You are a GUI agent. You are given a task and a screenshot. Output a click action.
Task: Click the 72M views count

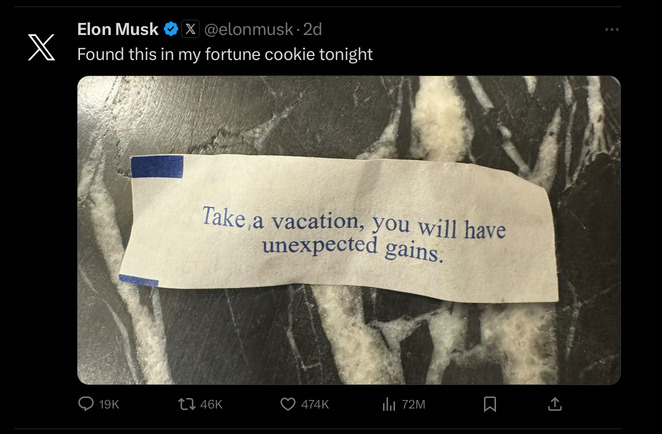pos(413,404)
